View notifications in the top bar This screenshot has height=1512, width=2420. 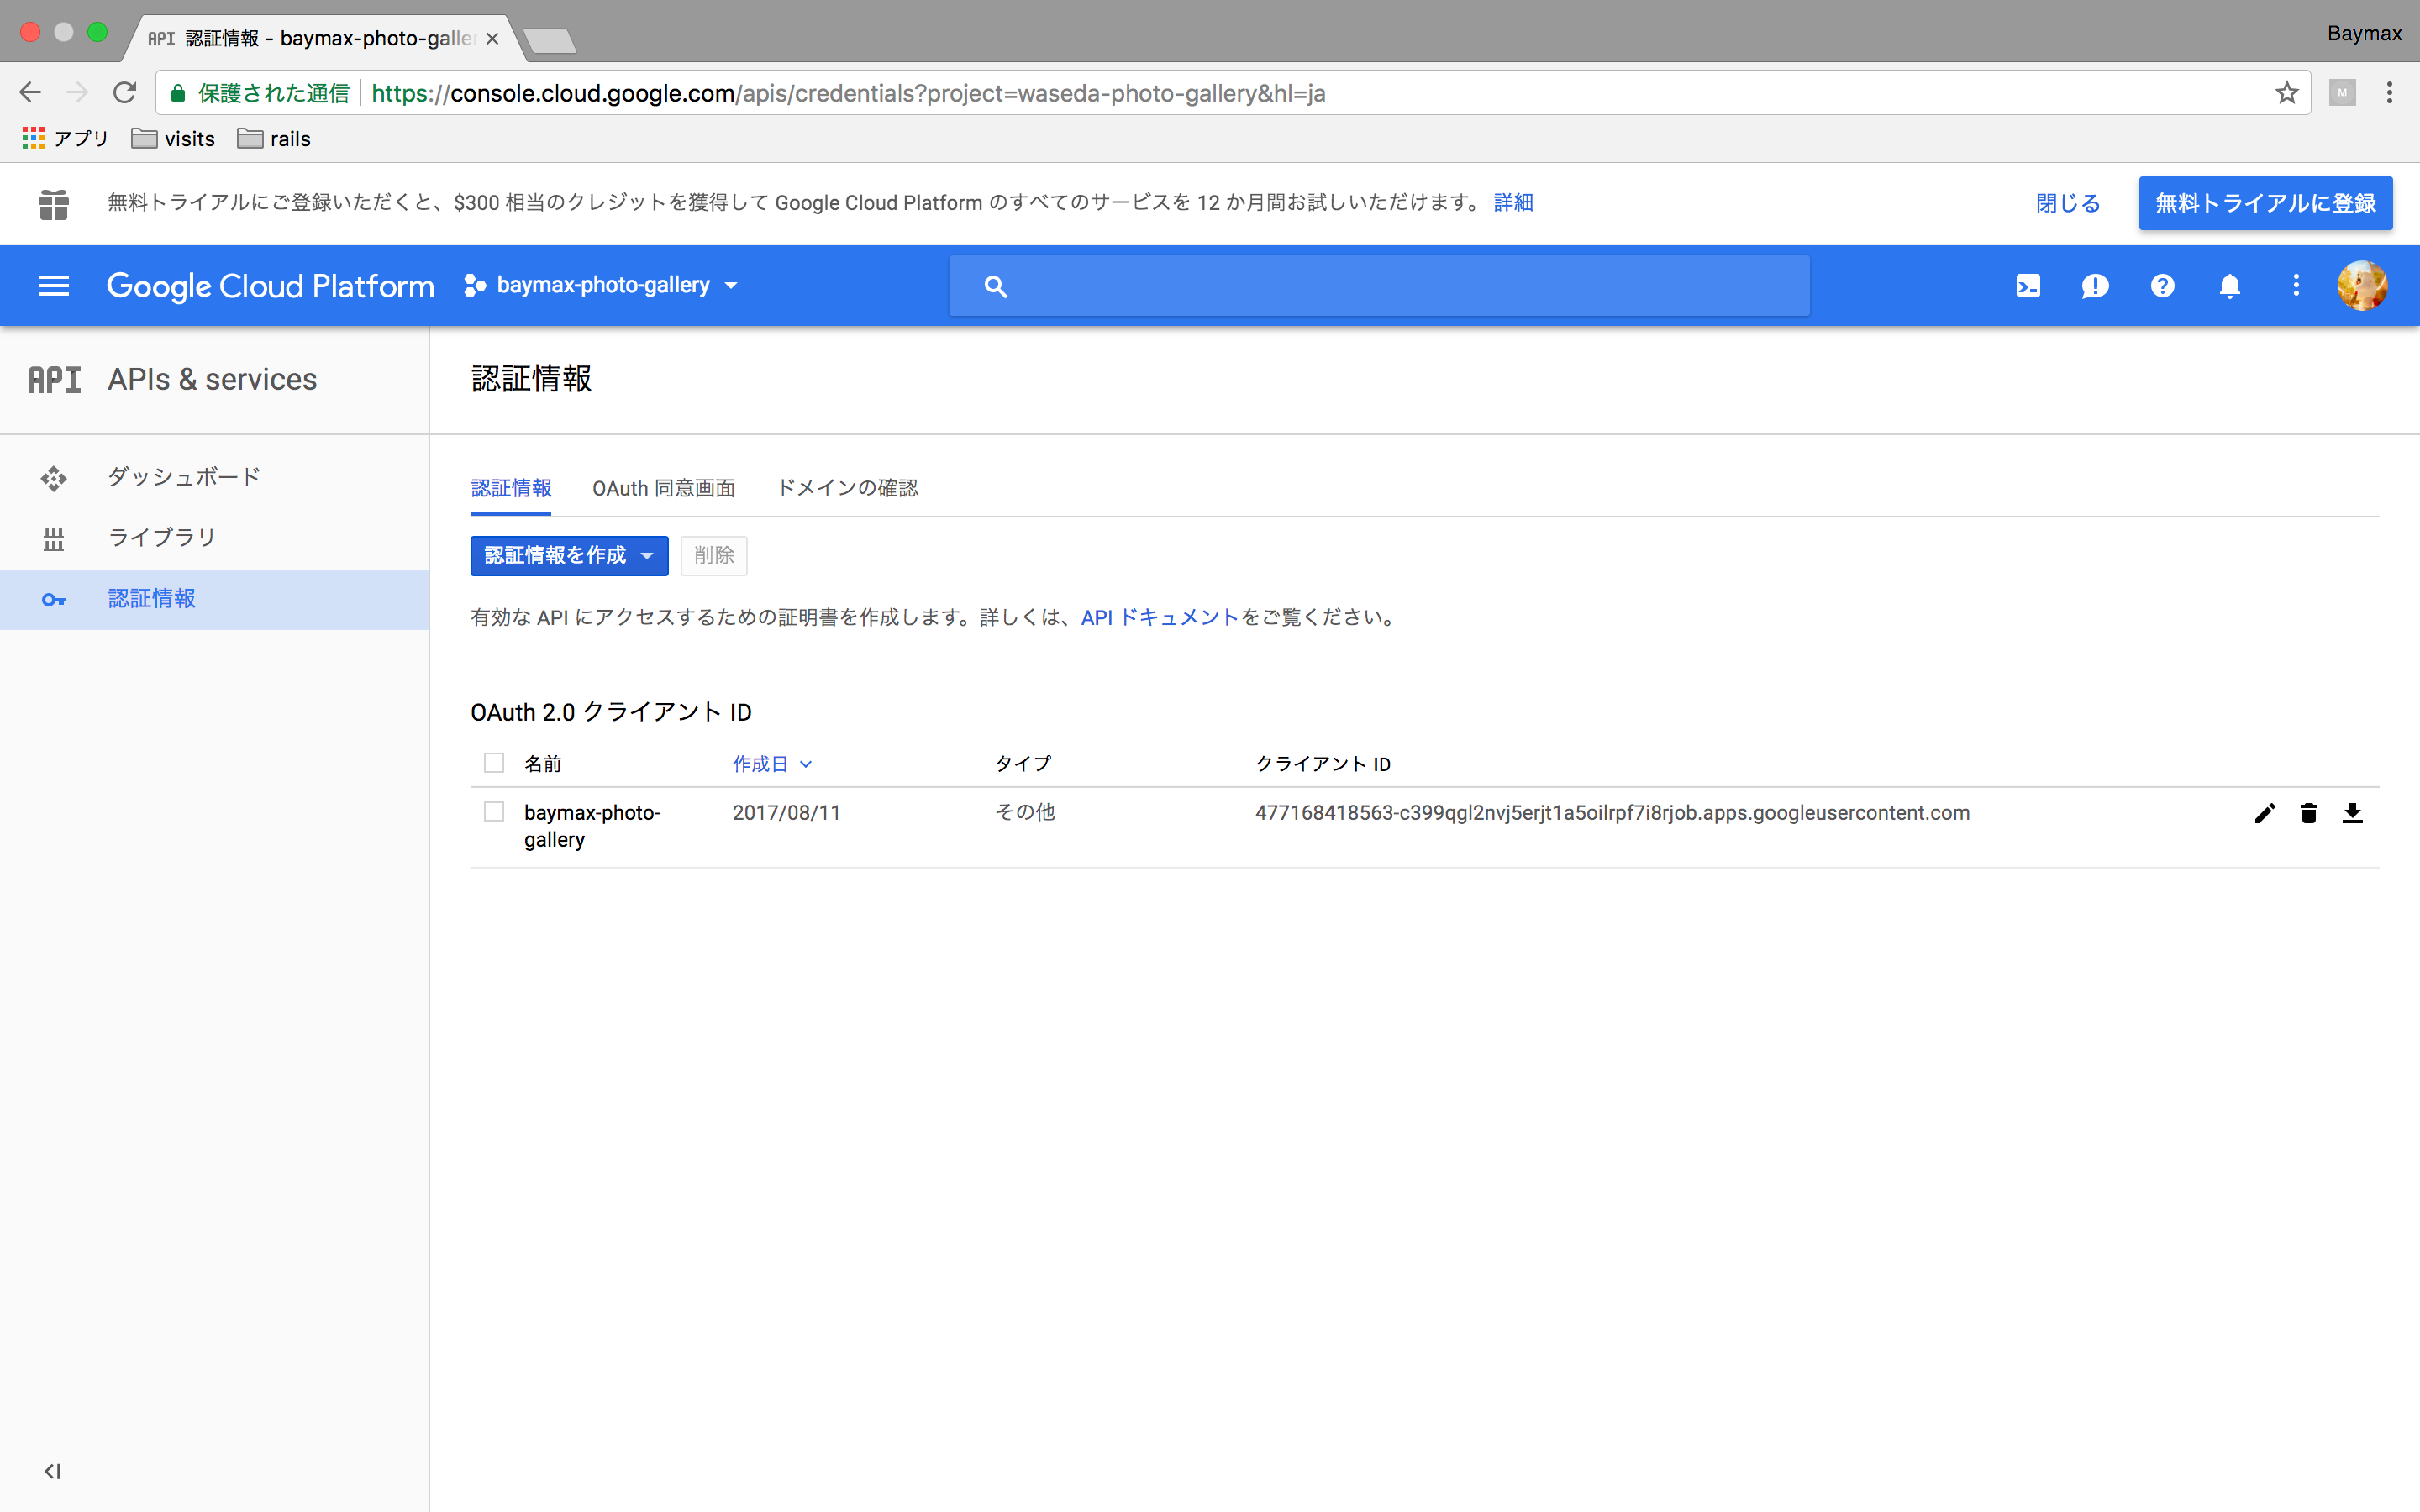coord(2229,285)
